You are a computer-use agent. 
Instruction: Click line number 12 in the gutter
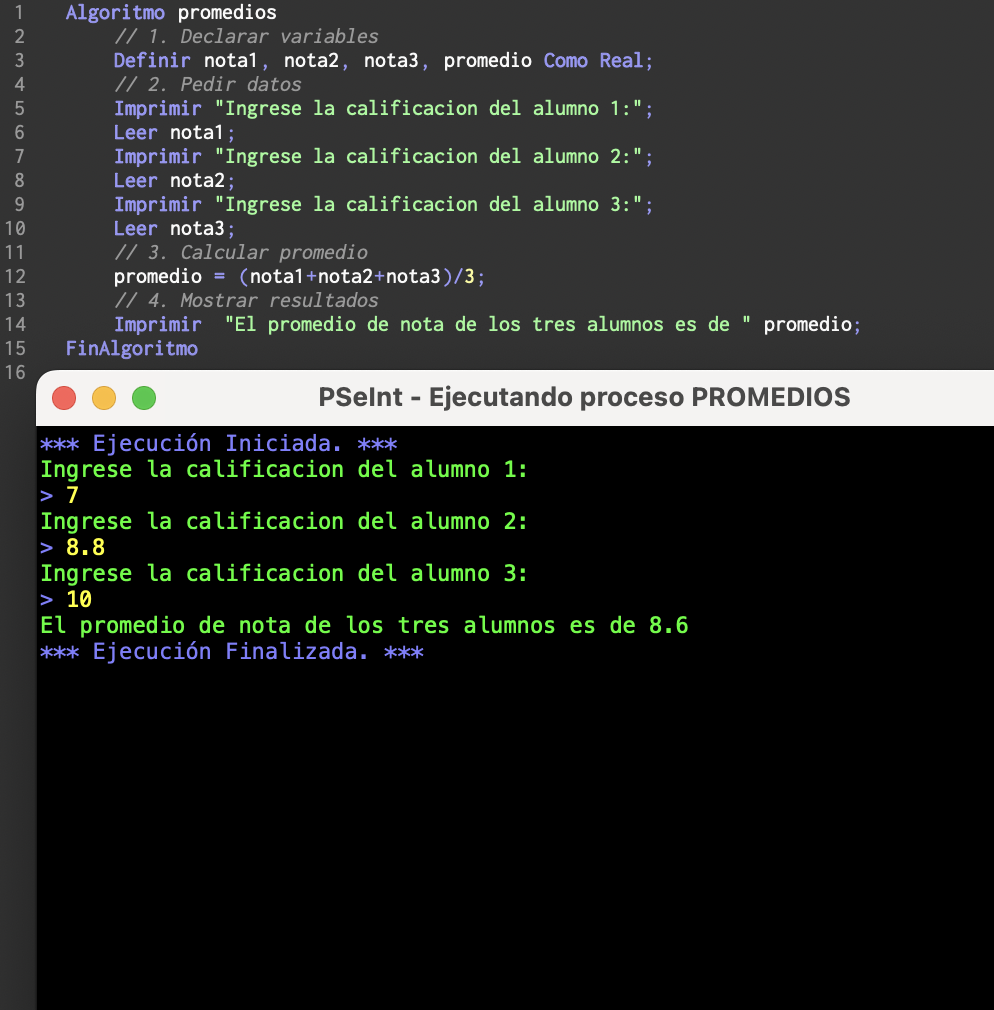point(15,276)
